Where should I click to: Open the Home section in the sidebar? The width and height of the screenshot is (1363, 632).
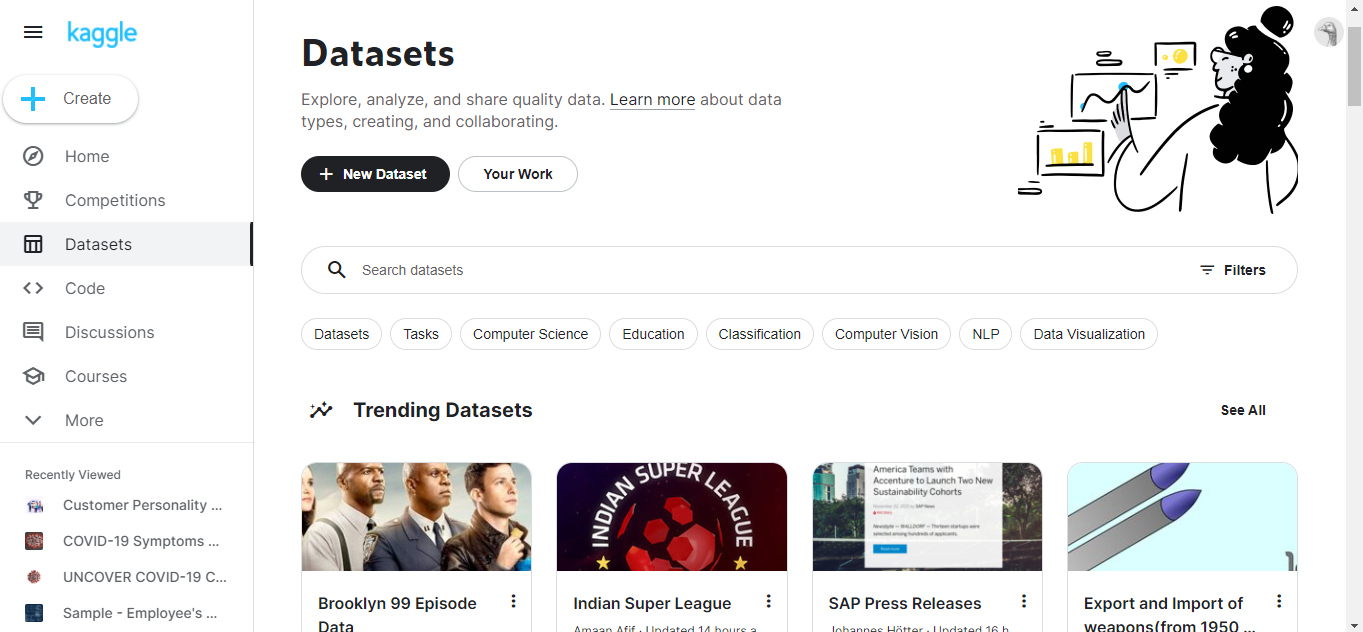click(x=33, y=156)
